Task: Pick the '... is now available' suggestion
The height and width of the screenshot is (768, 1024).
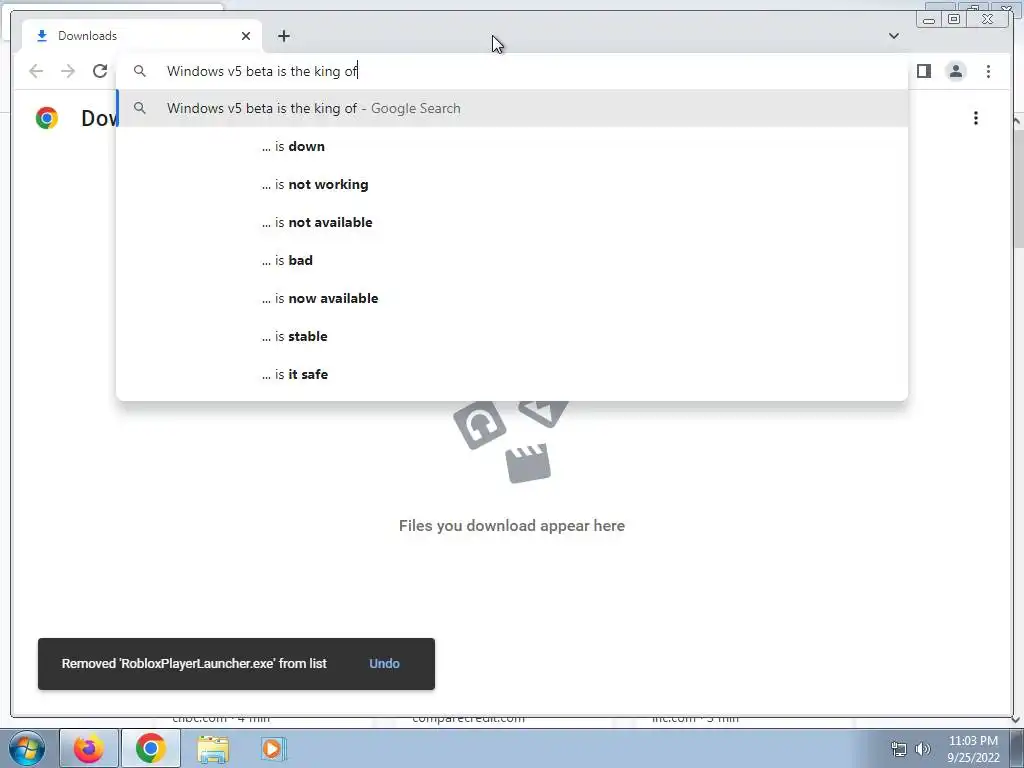Action: pyautogui.click(x=512, y=298)
